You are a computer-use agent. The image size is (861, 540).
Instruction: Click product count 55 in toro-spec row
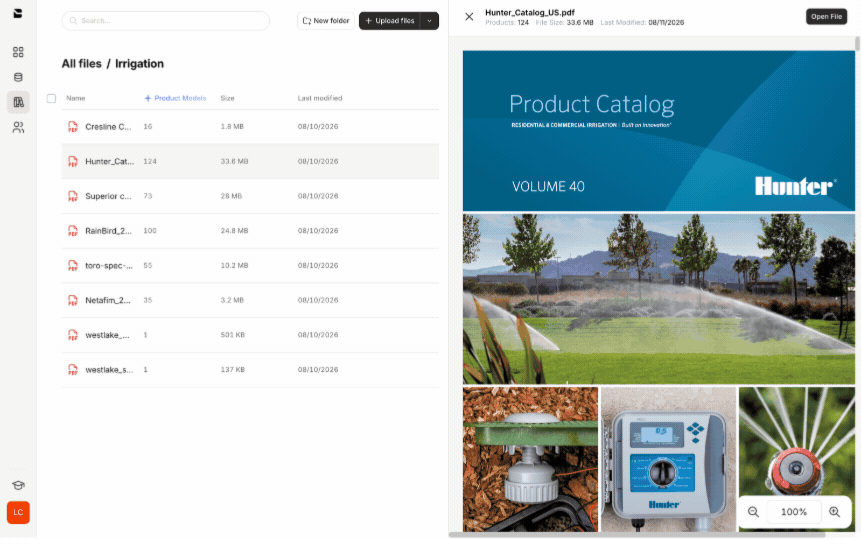[148, 265]
